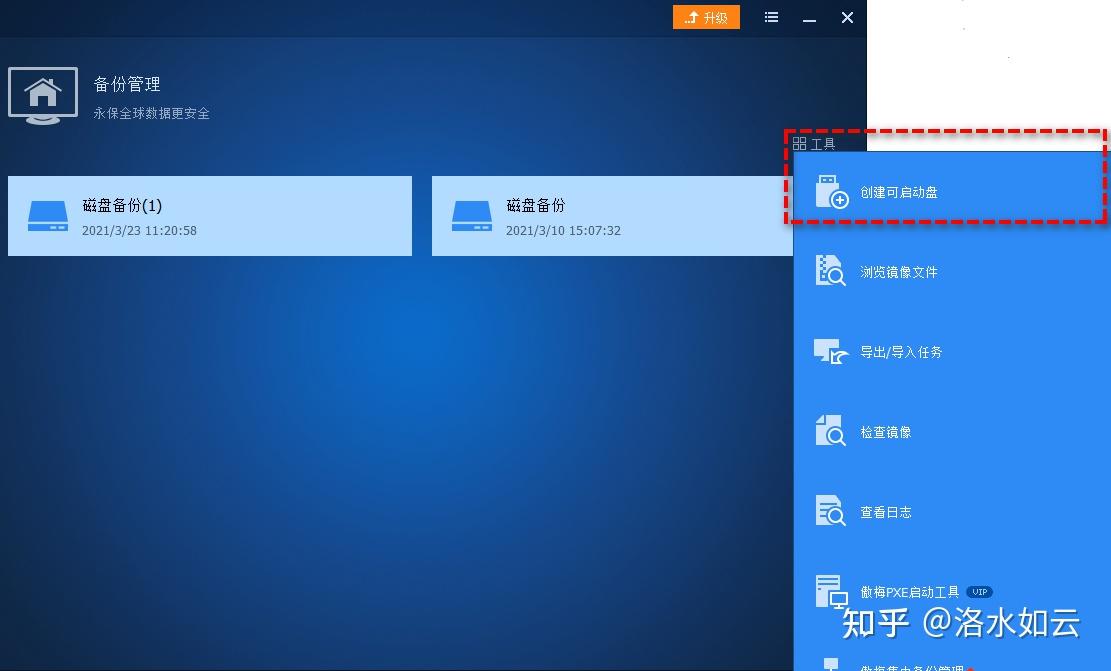The width and height of the screenshot is (1111, 671).
Task: Click the 备份管理 heading text
Action: click(127, 84)
